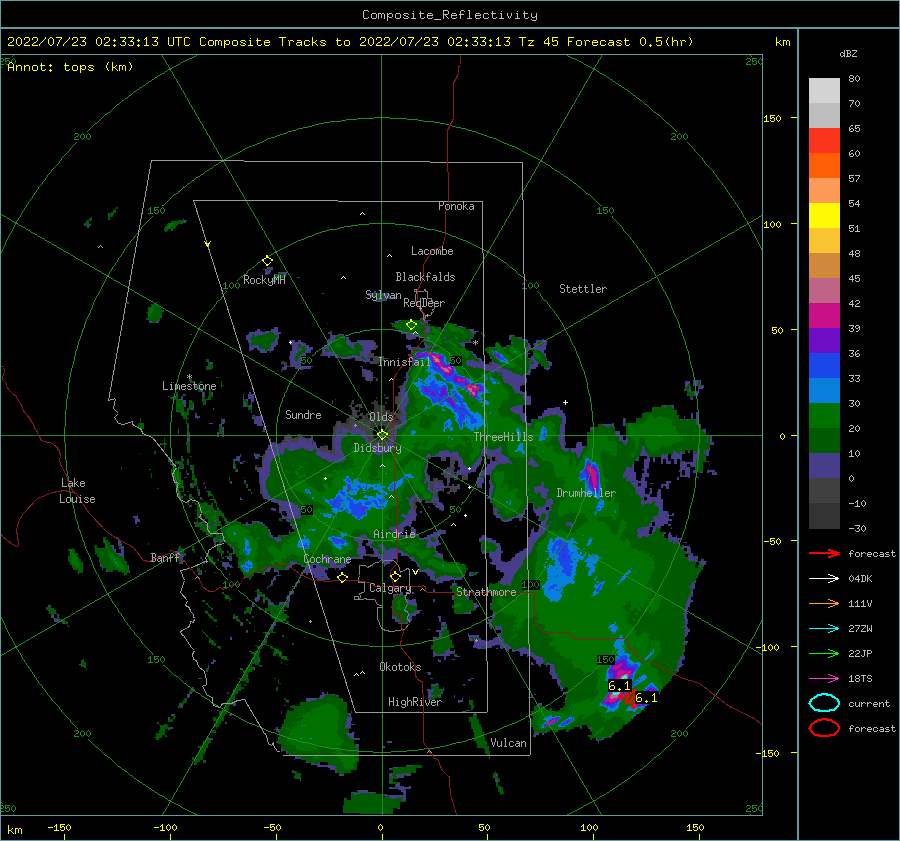Select the Strathmore label
The height and width of the screenshot is (841, 900).
coord(486,592)
